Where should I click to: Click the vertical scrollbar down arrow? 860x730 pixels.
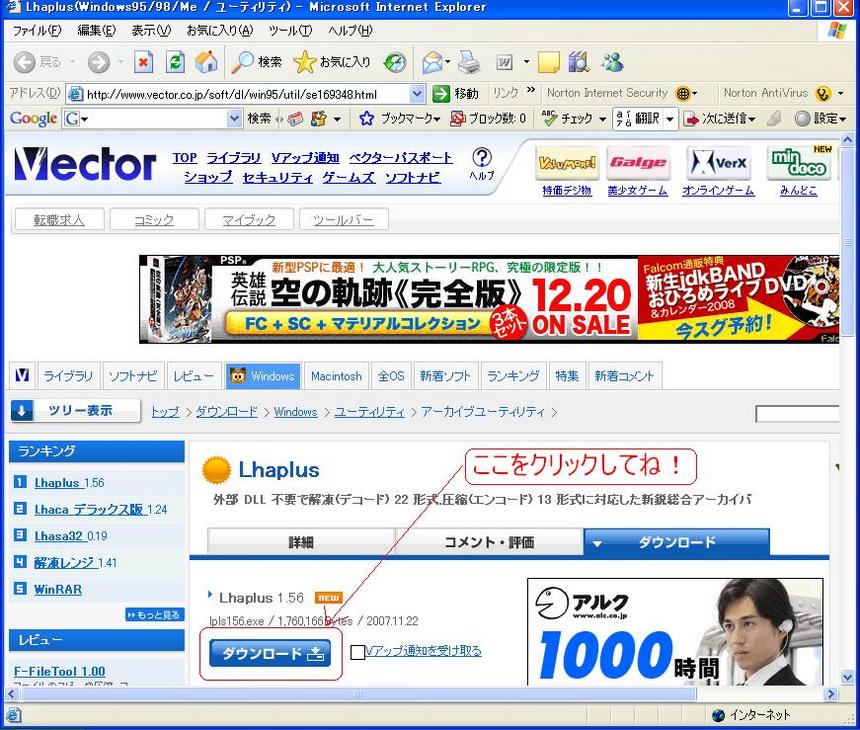click(x=847, y=678)
